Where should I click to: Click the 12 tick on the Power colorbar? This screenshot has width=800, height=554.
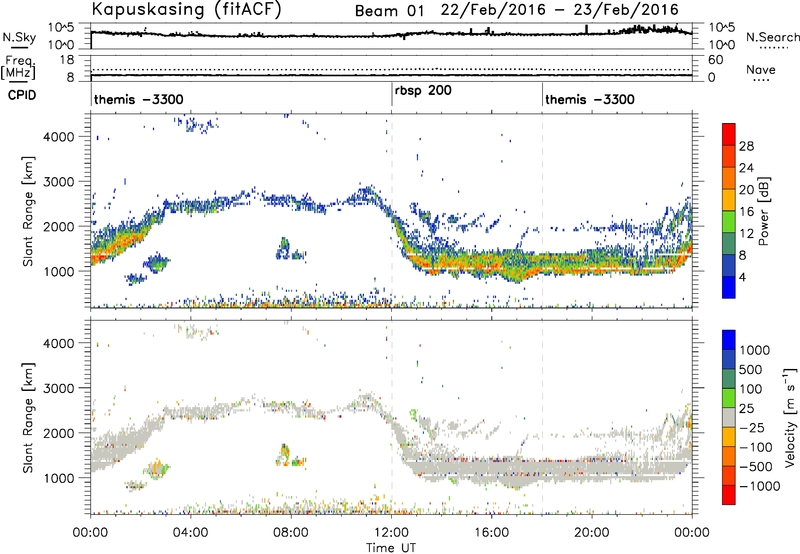pyautogui.click(x=746, y=234)
